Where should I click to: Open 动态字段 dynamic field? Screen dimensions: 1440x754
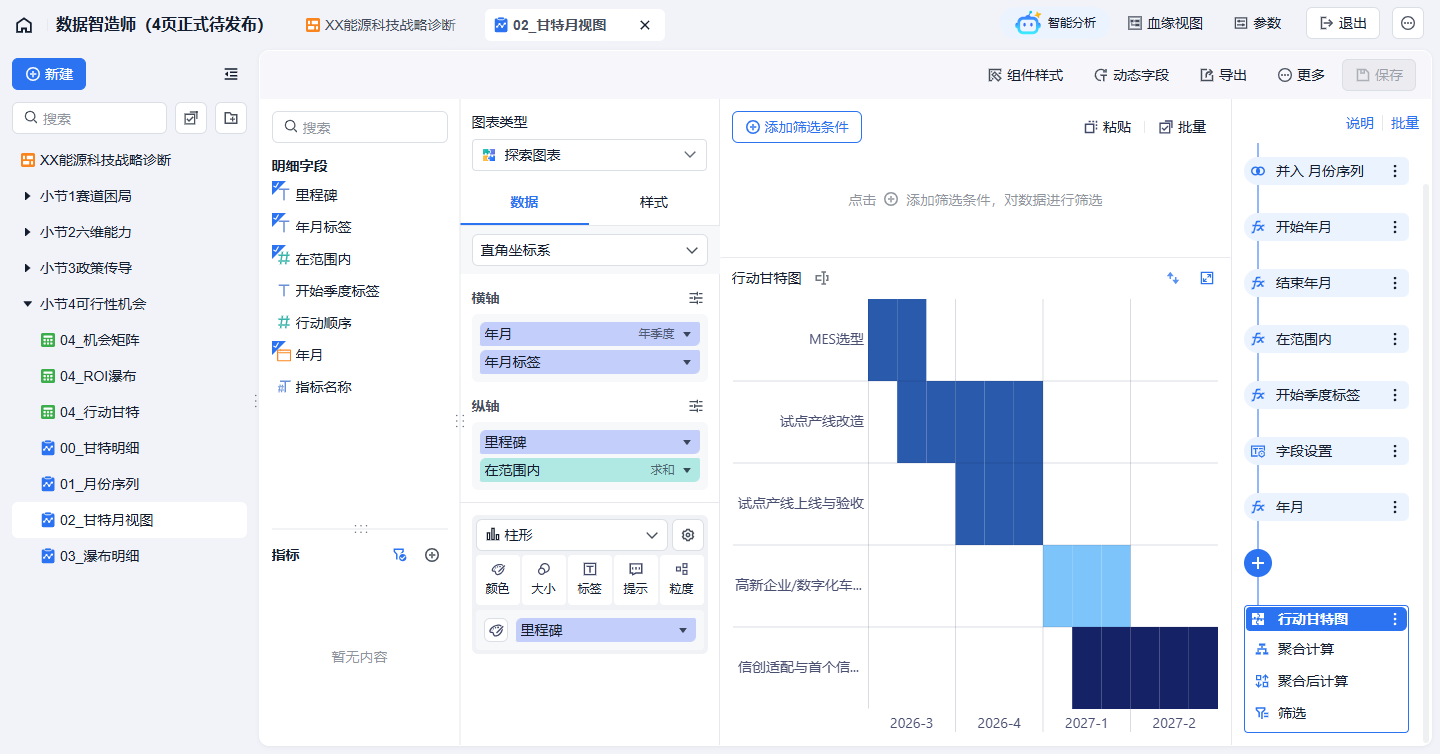tap(1131, 75)
